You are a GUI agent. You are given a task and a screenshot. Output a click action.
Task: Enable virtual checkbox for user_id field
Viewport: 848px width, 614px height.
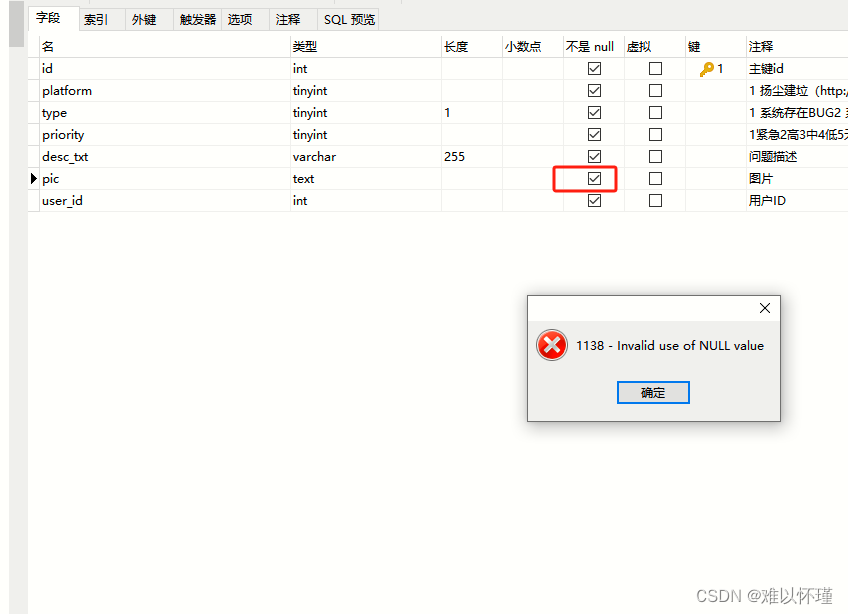pos(655,201)
